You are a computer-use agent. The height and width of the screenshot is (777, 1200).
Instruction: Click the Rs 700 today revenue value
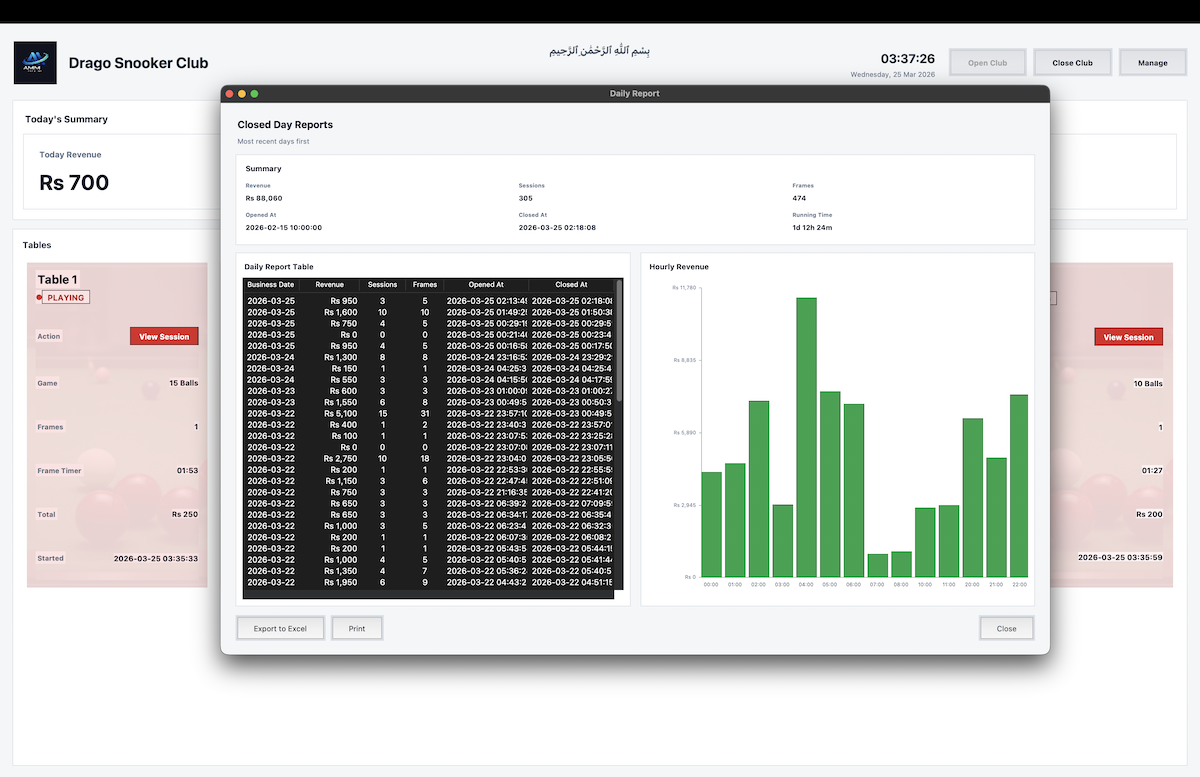click(x=74, y=182)
